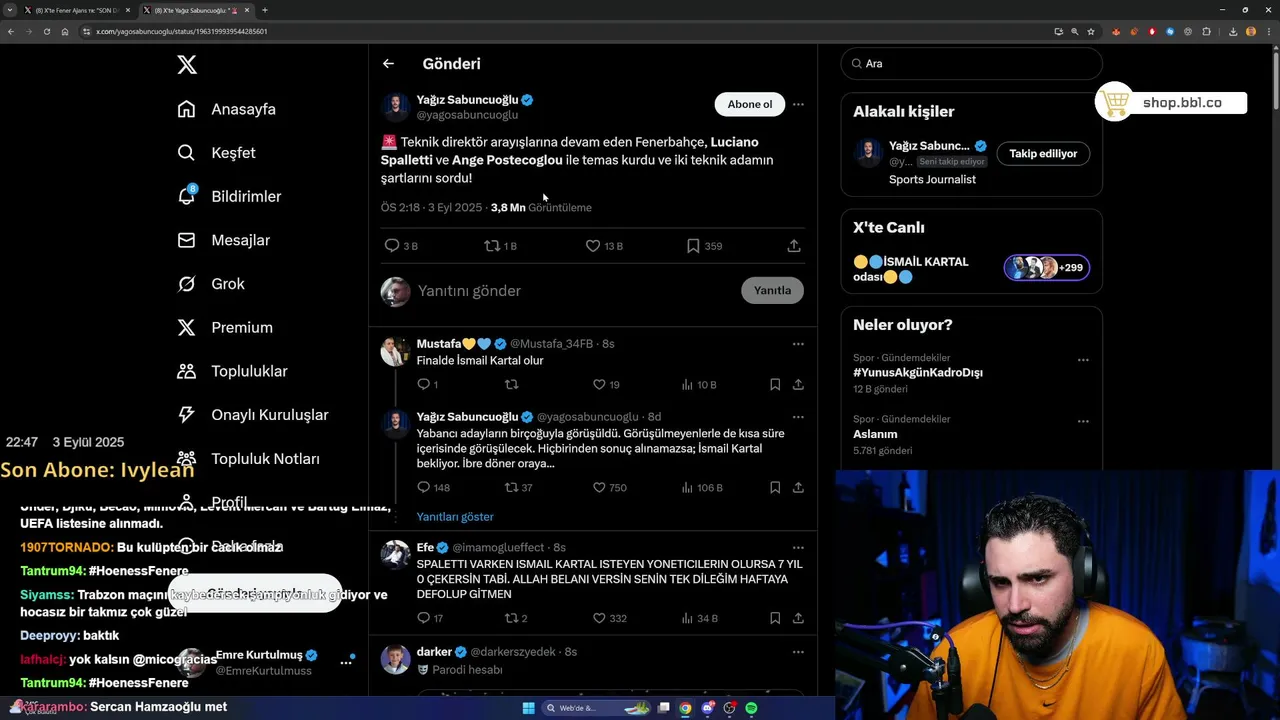This screenshot has height=720, width=1280.
Task: Open Topluluk Notları from the sidebar
Action: click(x=248, y=459)
